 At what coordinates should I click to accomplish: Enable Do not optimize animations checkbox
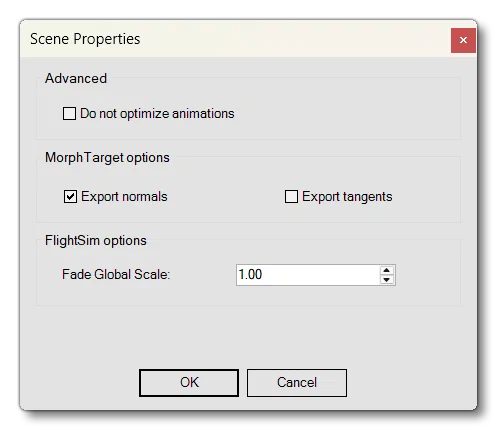coord(69,113)
